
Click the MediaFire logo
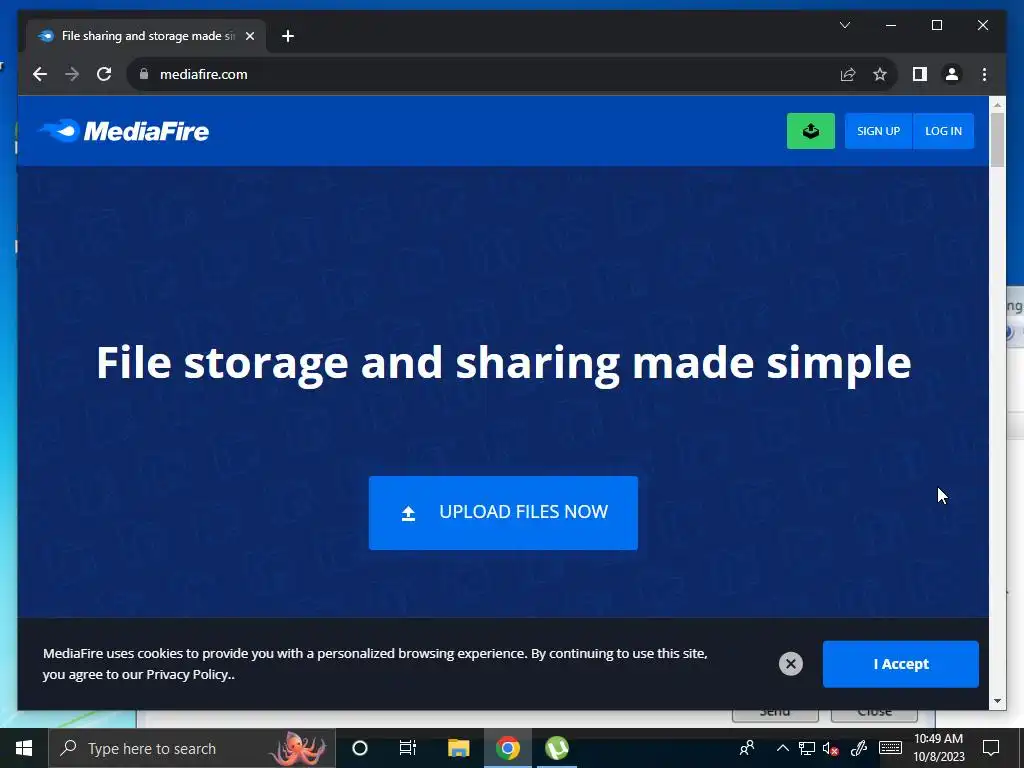[124, 131]
